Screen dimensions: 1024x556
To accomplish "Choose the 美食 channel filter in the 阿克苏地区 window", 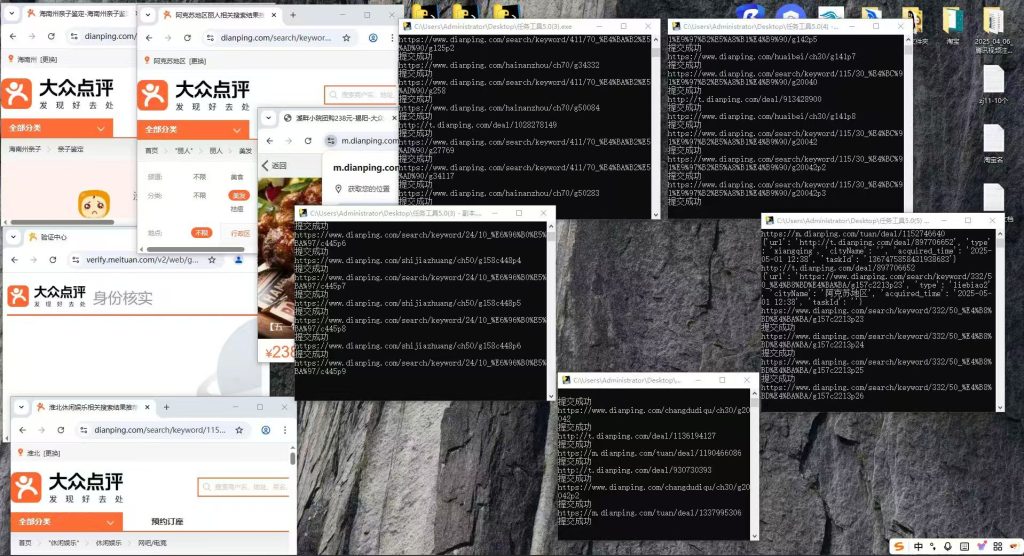I will 237,177.
